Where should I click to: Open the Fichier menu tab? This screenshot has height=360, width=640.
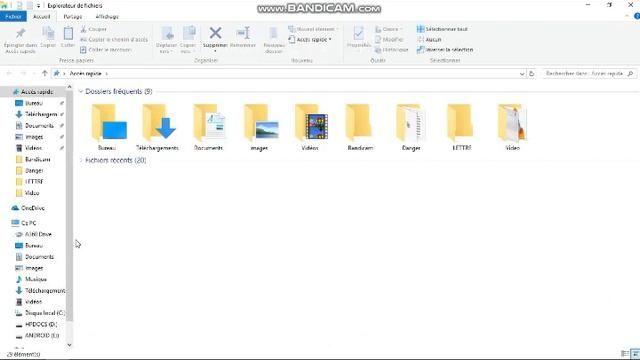[13, 16]
